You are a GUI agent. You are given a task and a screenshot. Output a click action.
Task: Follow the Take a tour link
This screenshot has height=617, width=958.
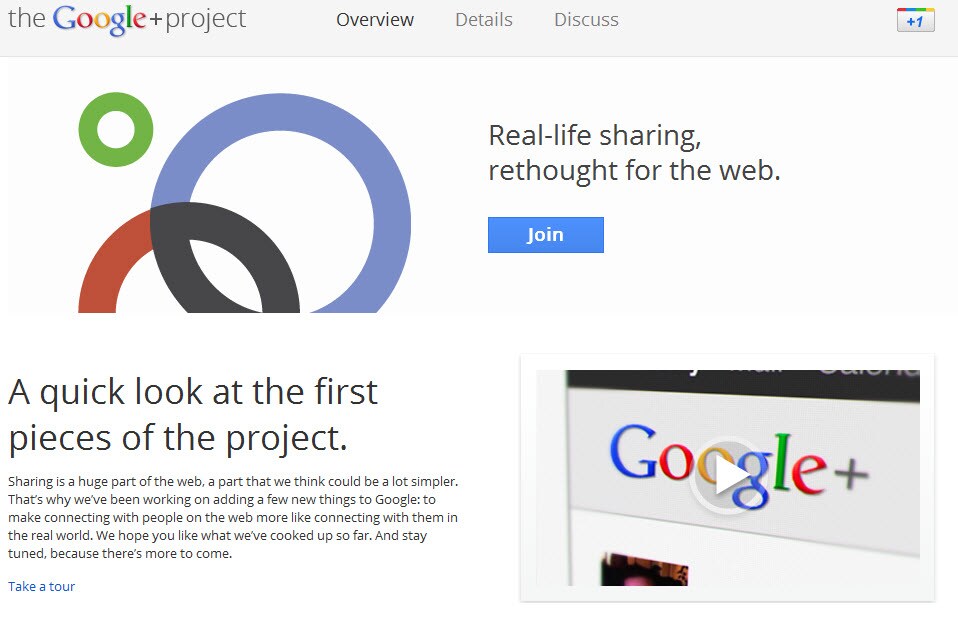[x=42, y=586]
